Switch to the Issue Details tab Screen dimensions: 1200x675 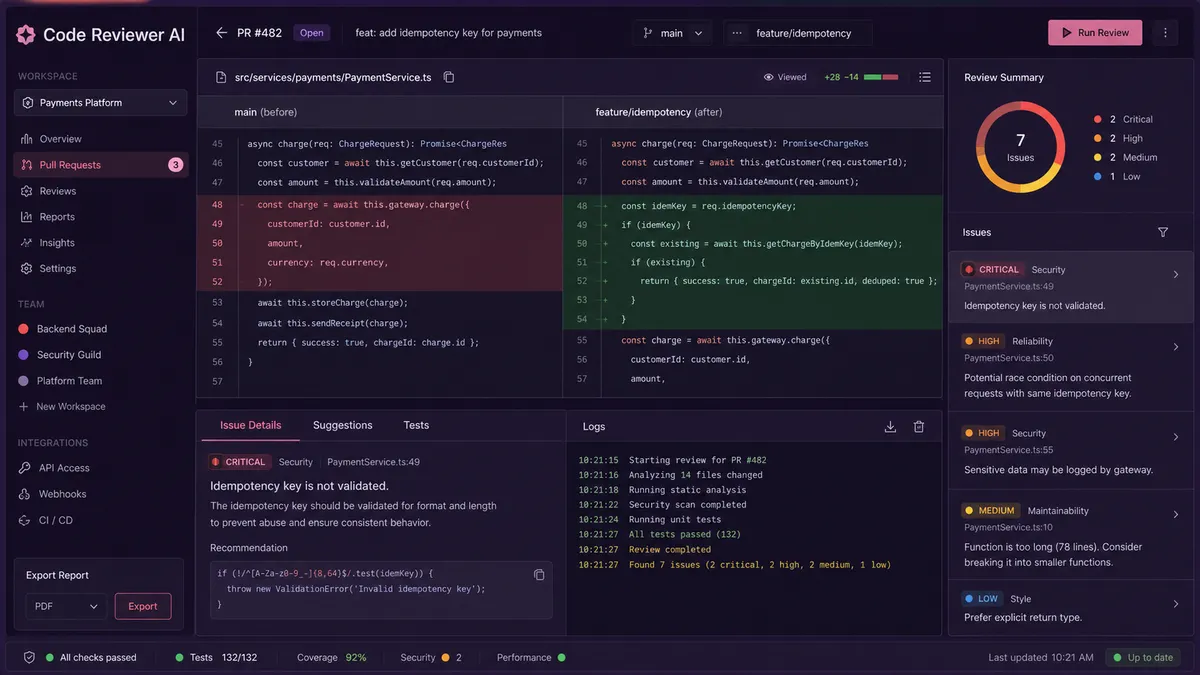pos(251,425)
